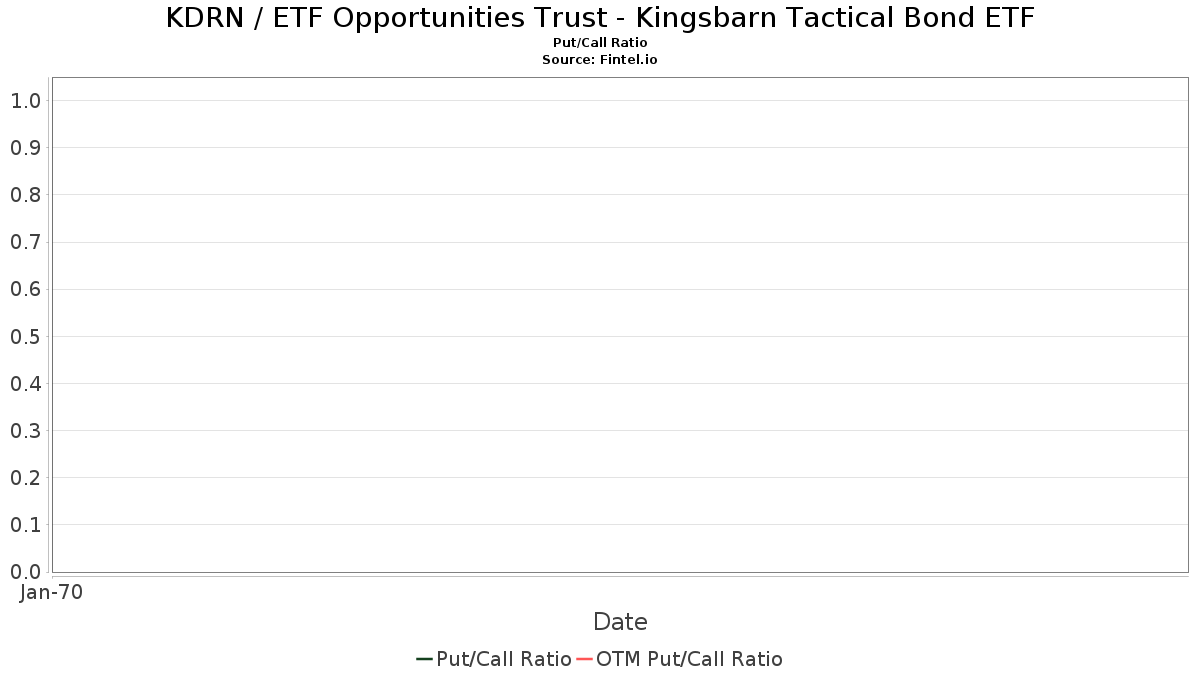Click the 0.5 y-axis tick label
The width and height of the screenshot is (1200, 675).
[x=25, y=337]
